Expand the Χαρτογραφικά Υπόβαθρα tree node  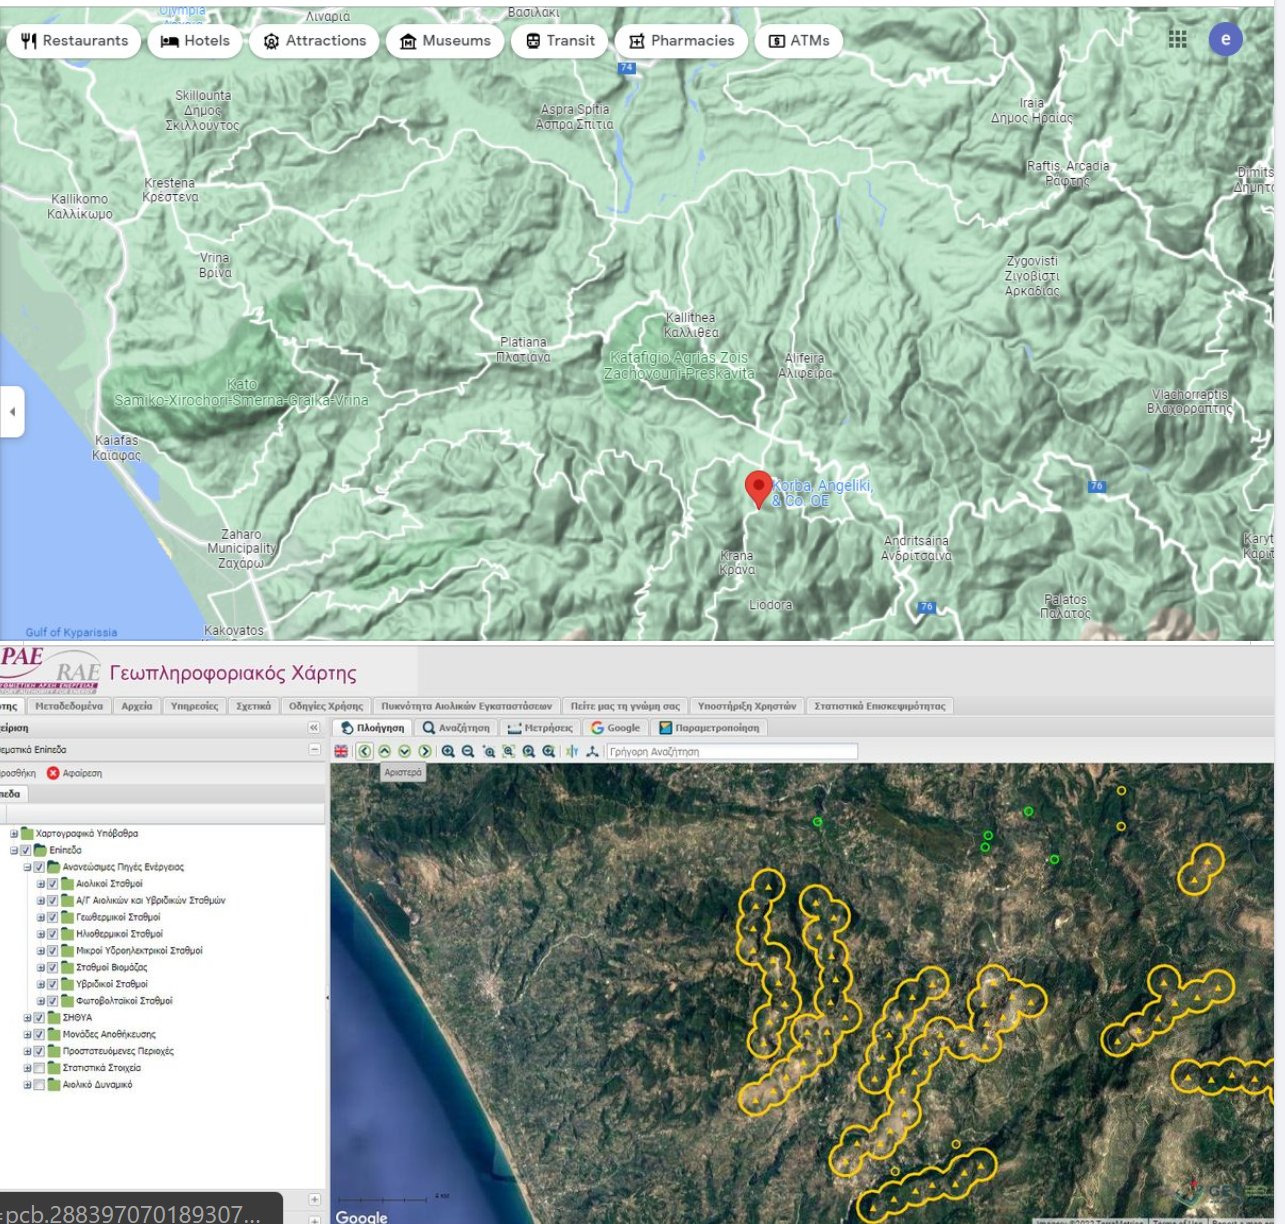click(x=14, y=833)
